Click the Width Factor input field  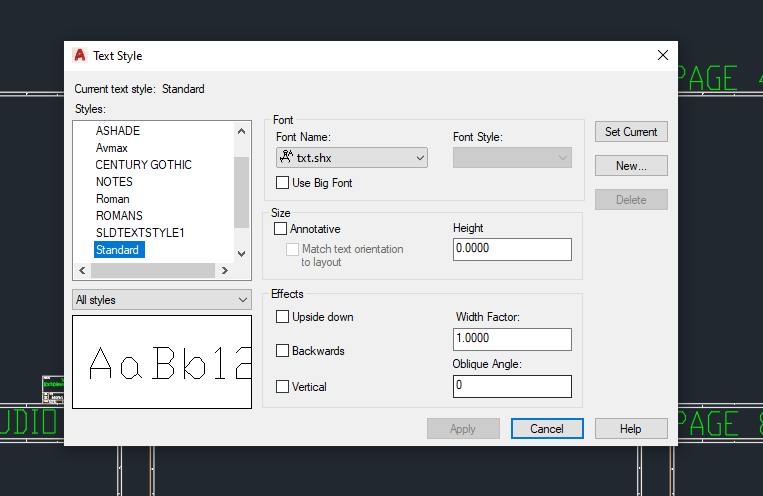tap(512, 339)
